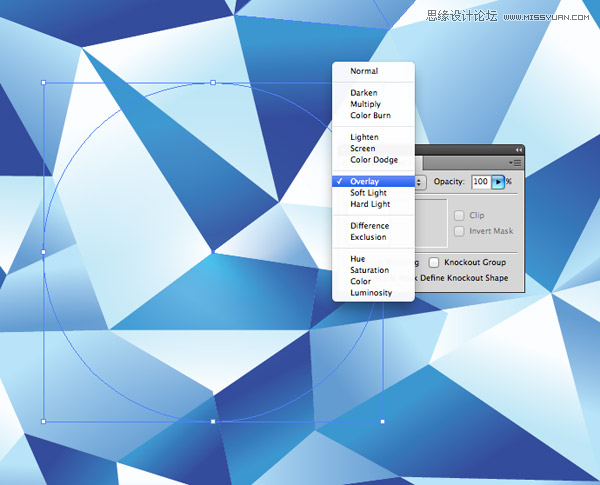Click the mask thumbnail area in panel
This screenshot has width=600, height=485.
click(x=431, y=223)
